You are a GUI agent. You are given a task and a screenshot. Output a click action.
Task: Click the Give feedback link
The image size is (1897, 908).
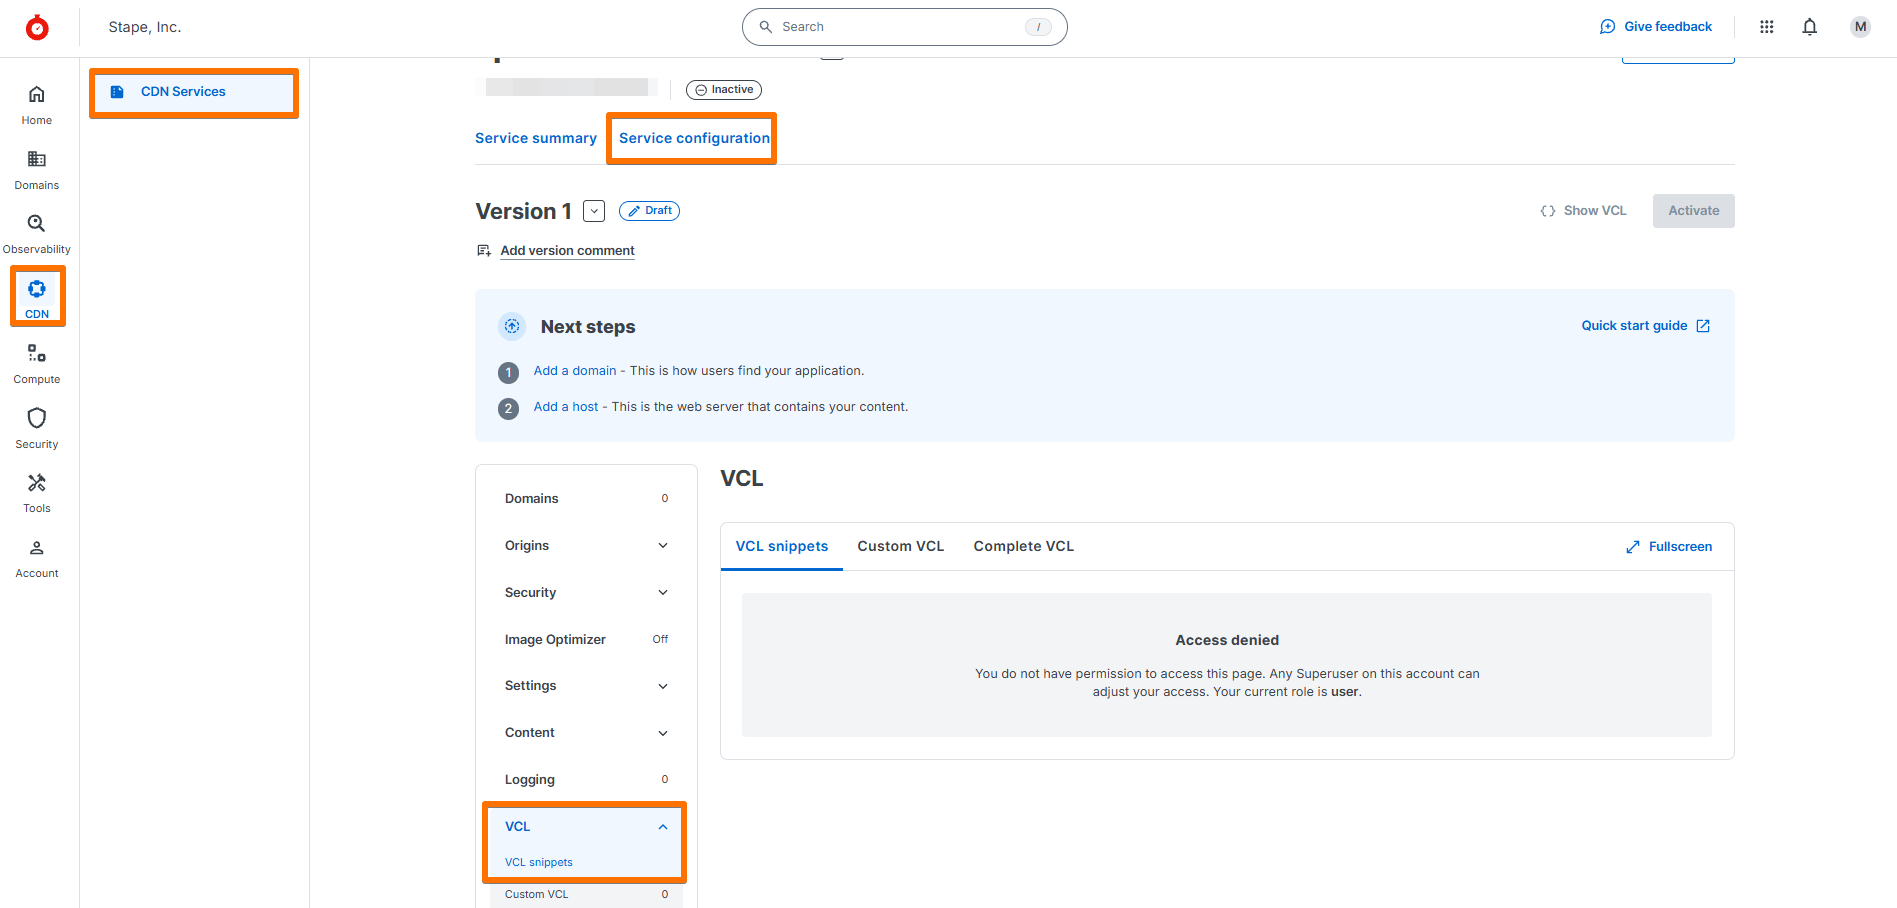(1656, 27)
